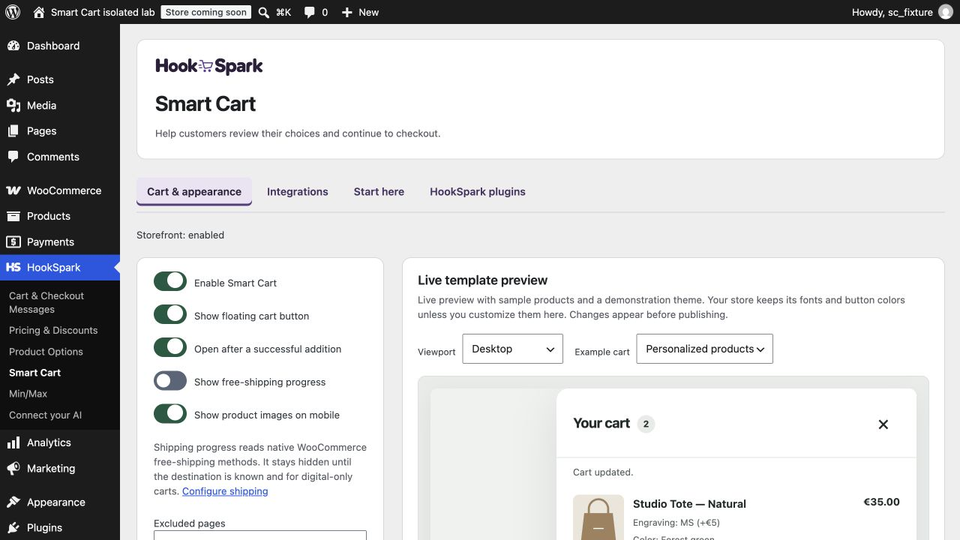Click the Posts pin icon
Image resolution: width=960 pixels, height=540 pixels.
coord(13,80)
